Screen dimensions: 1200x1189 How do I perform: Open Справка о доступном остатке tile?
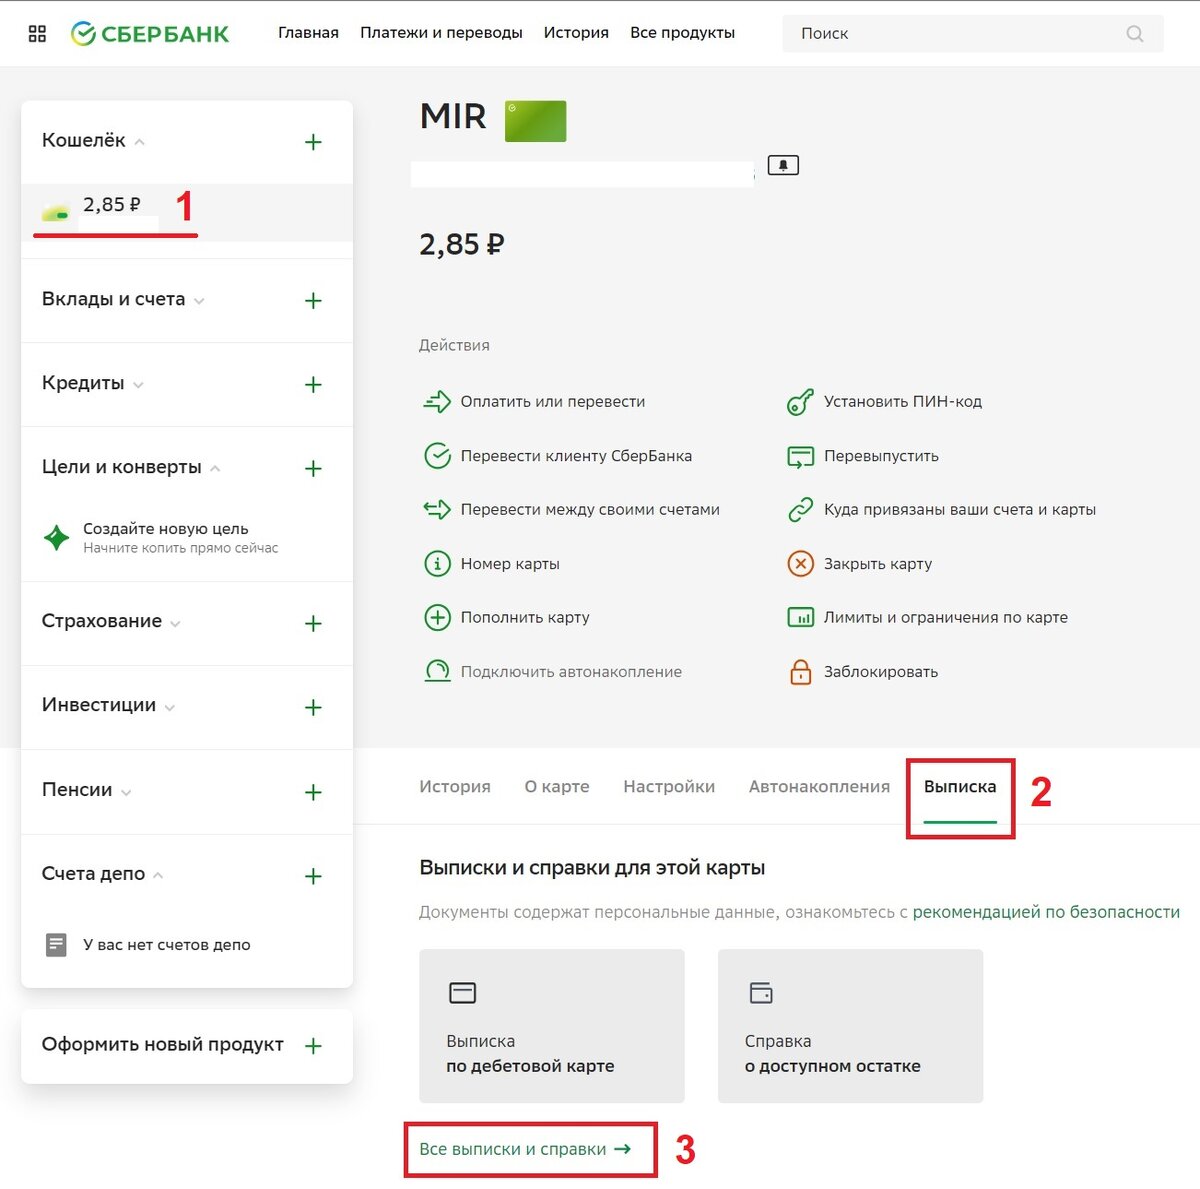point(851,1026)
